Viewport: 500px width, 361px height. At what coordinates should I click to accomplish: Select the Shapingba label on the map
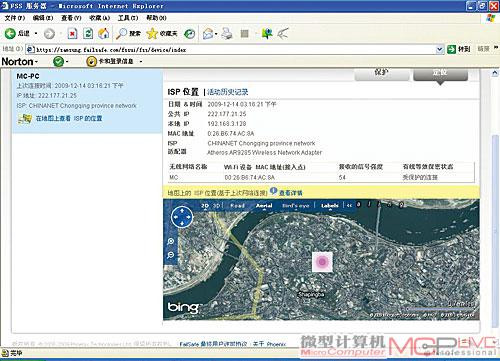[x=311, y=294]
